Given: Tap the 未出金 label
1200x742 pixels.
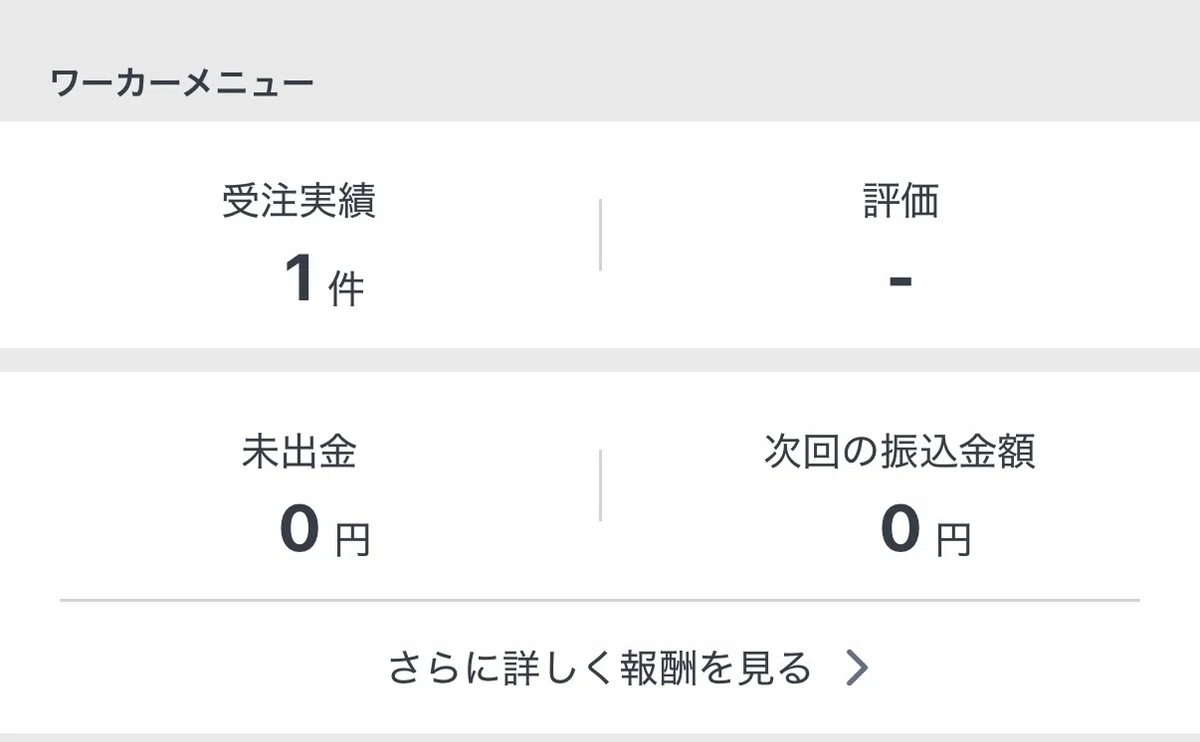Looking at the screenshot, I should 299,454.
